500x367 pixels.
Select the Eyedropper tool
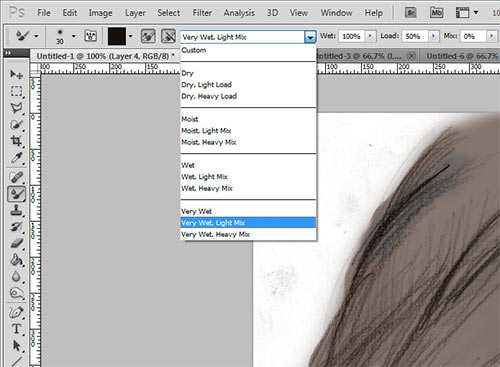(x=16, y=158)
